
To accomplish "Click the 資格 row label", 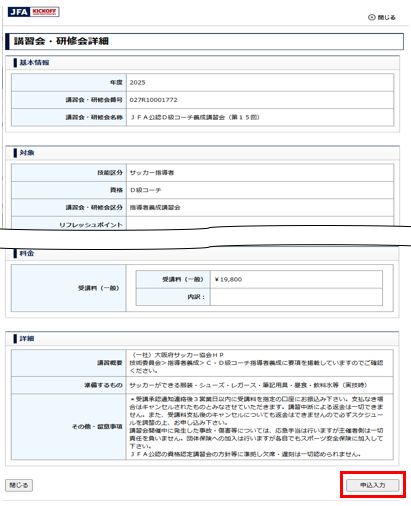I will pyautogui.click(x=116, y=190).
